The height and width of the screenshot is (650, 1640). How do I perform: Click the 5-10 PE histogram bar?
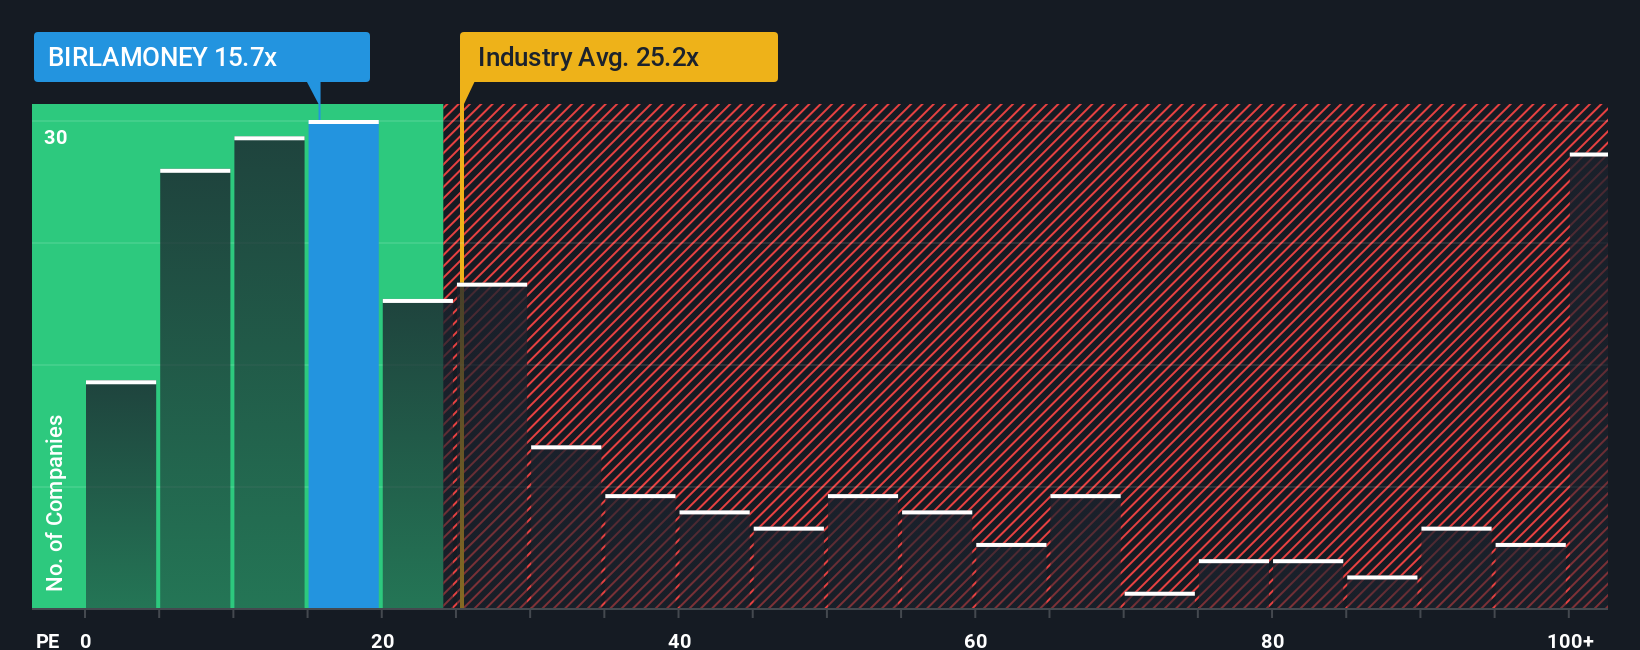click(x=195, y=389)
